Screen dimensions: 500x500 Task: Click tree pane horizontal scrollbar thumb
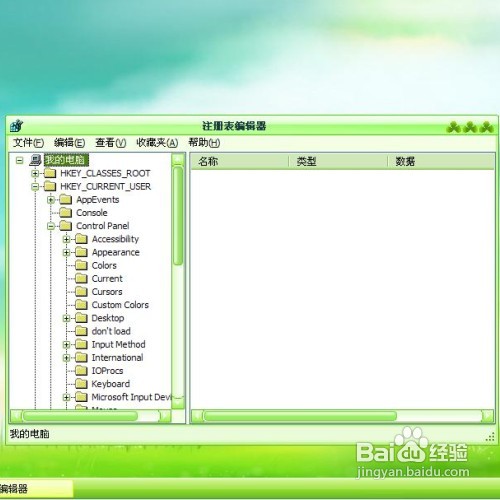[x=80, y=416]
